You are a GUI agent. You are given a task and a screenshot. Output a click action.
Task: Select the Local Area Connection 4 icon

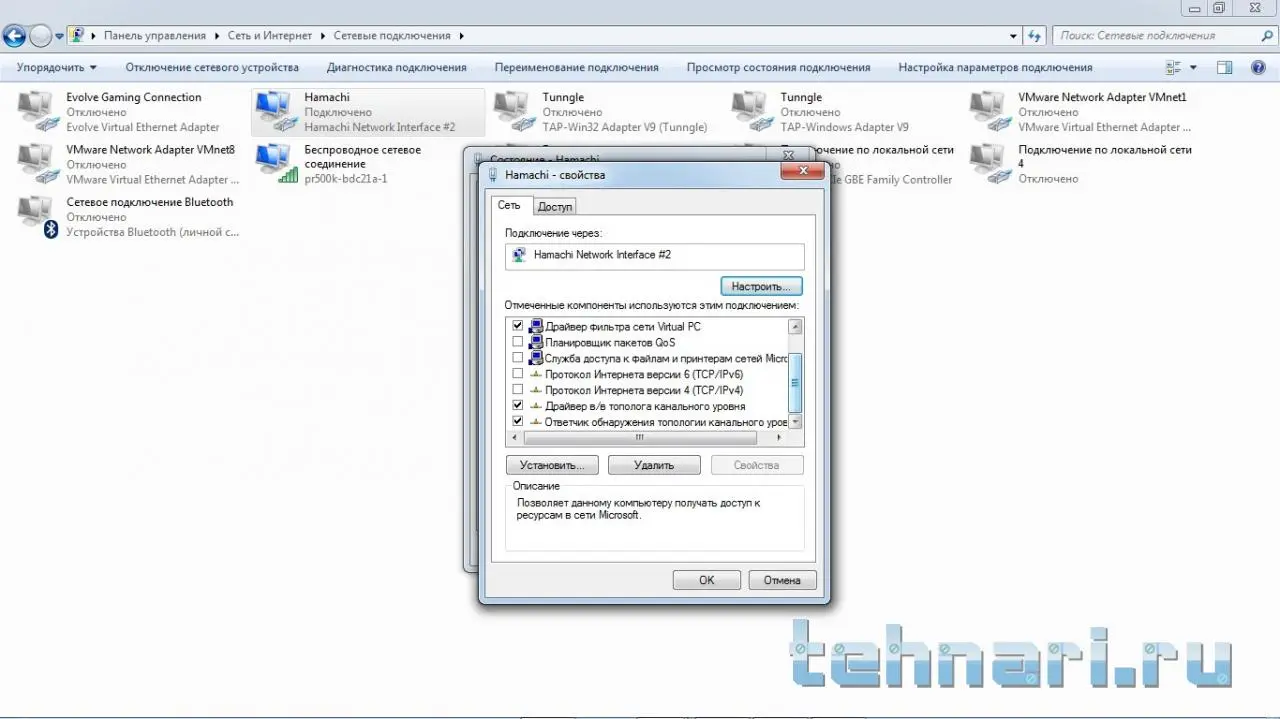pyautogui.click(x=990, y=164)
